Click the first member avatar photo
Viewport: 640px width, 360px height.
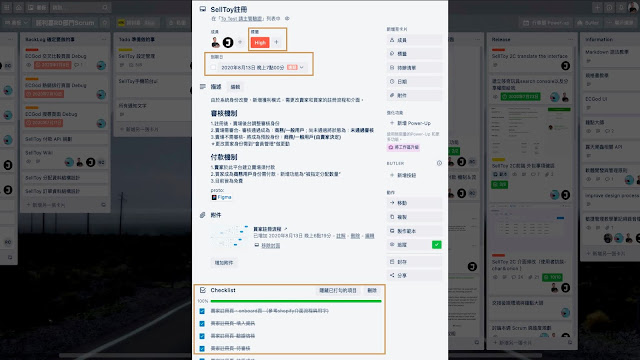(216, 42)
